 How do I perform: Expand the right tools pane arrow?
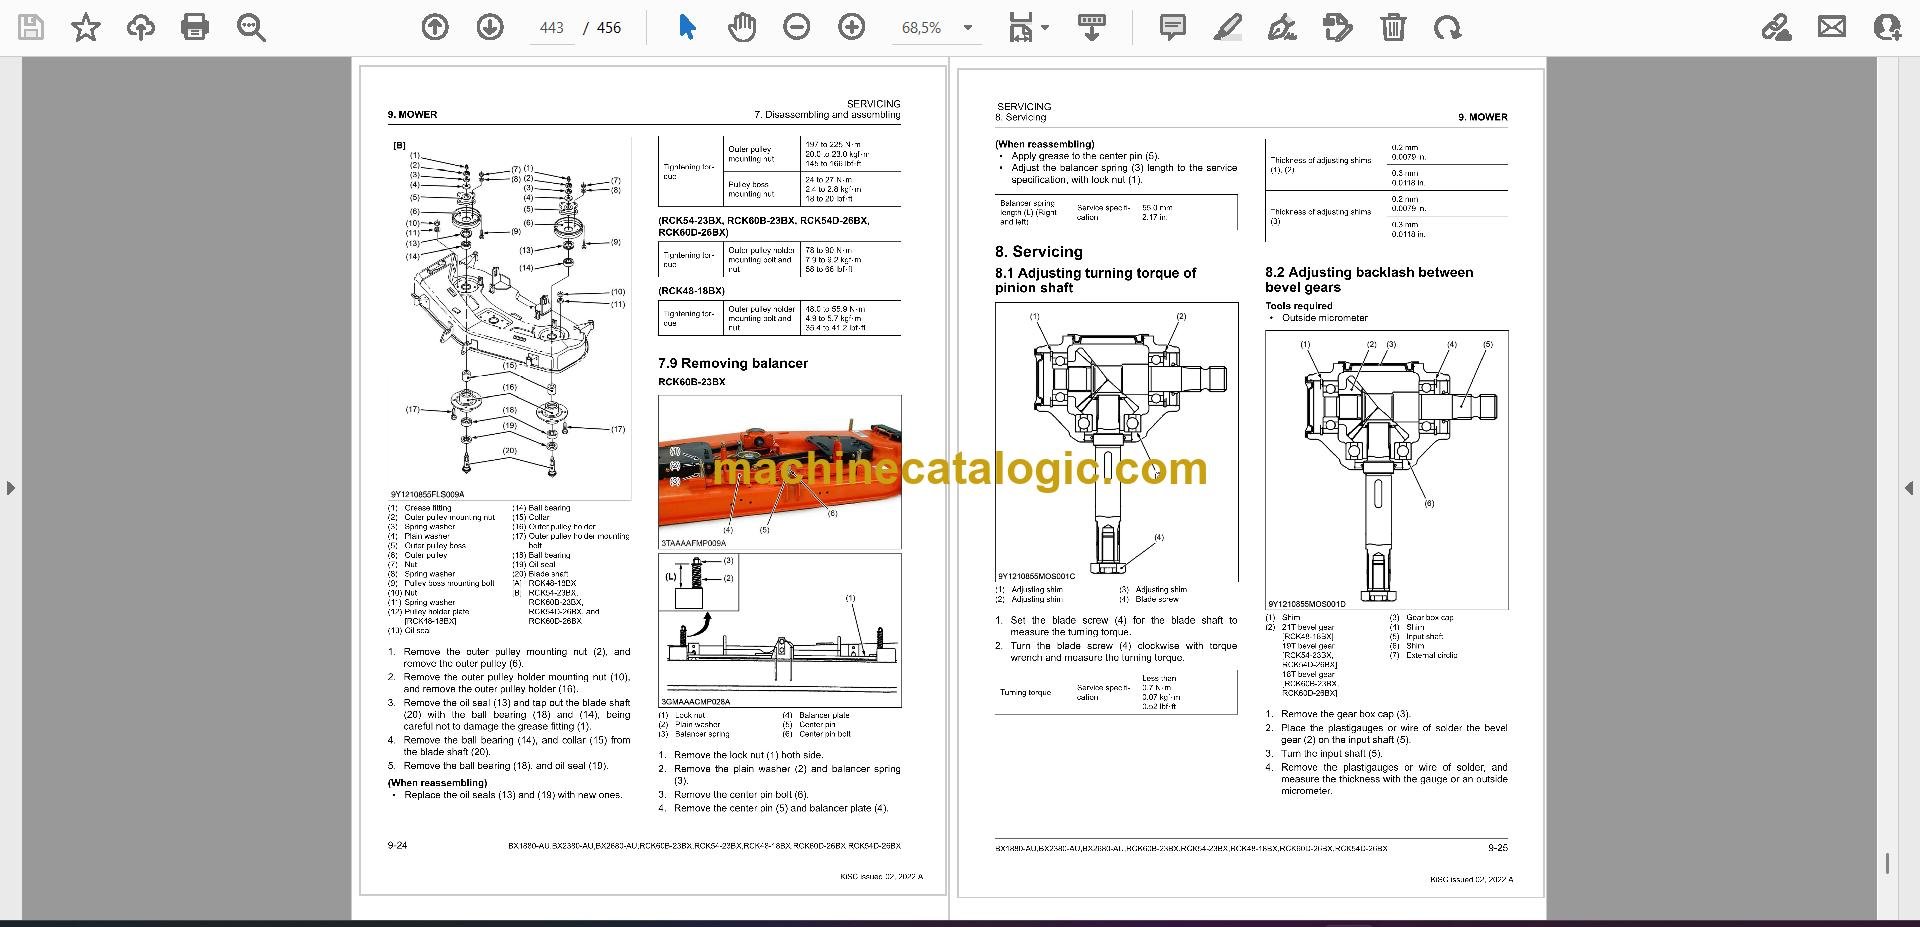[1909, 488]
